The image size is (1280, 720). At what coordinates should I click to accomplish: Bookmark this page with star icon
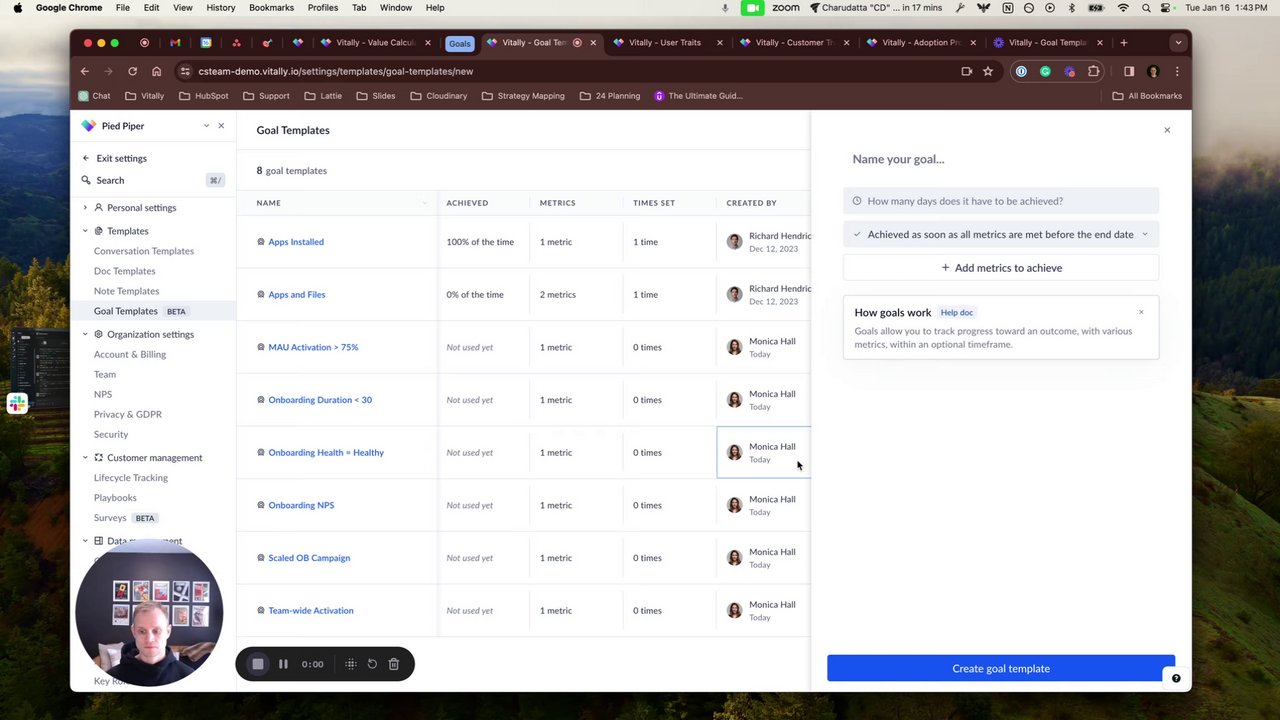tap(988, 71)
